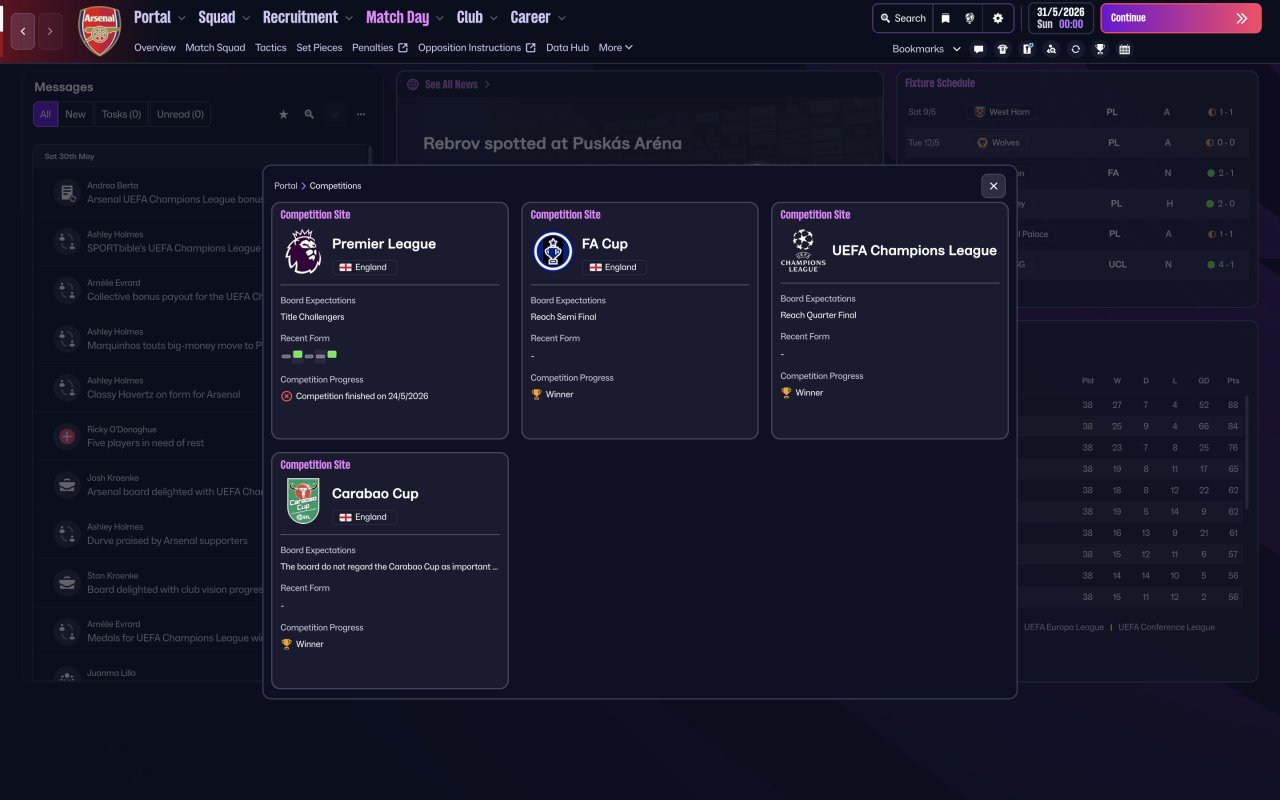
Task: Click the tactics board shortcut icon
Action: tap(1027, 49)
